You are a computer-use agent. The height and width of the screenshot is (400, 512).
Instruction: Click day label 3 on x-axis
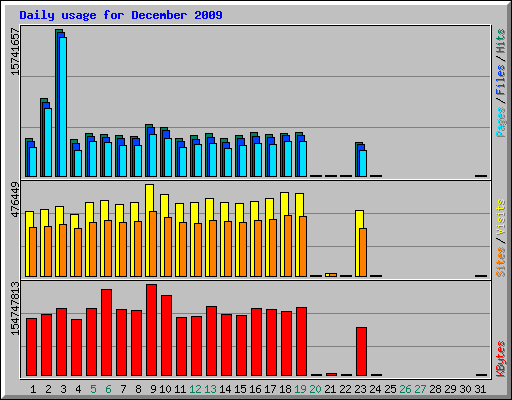coord(63,389)
